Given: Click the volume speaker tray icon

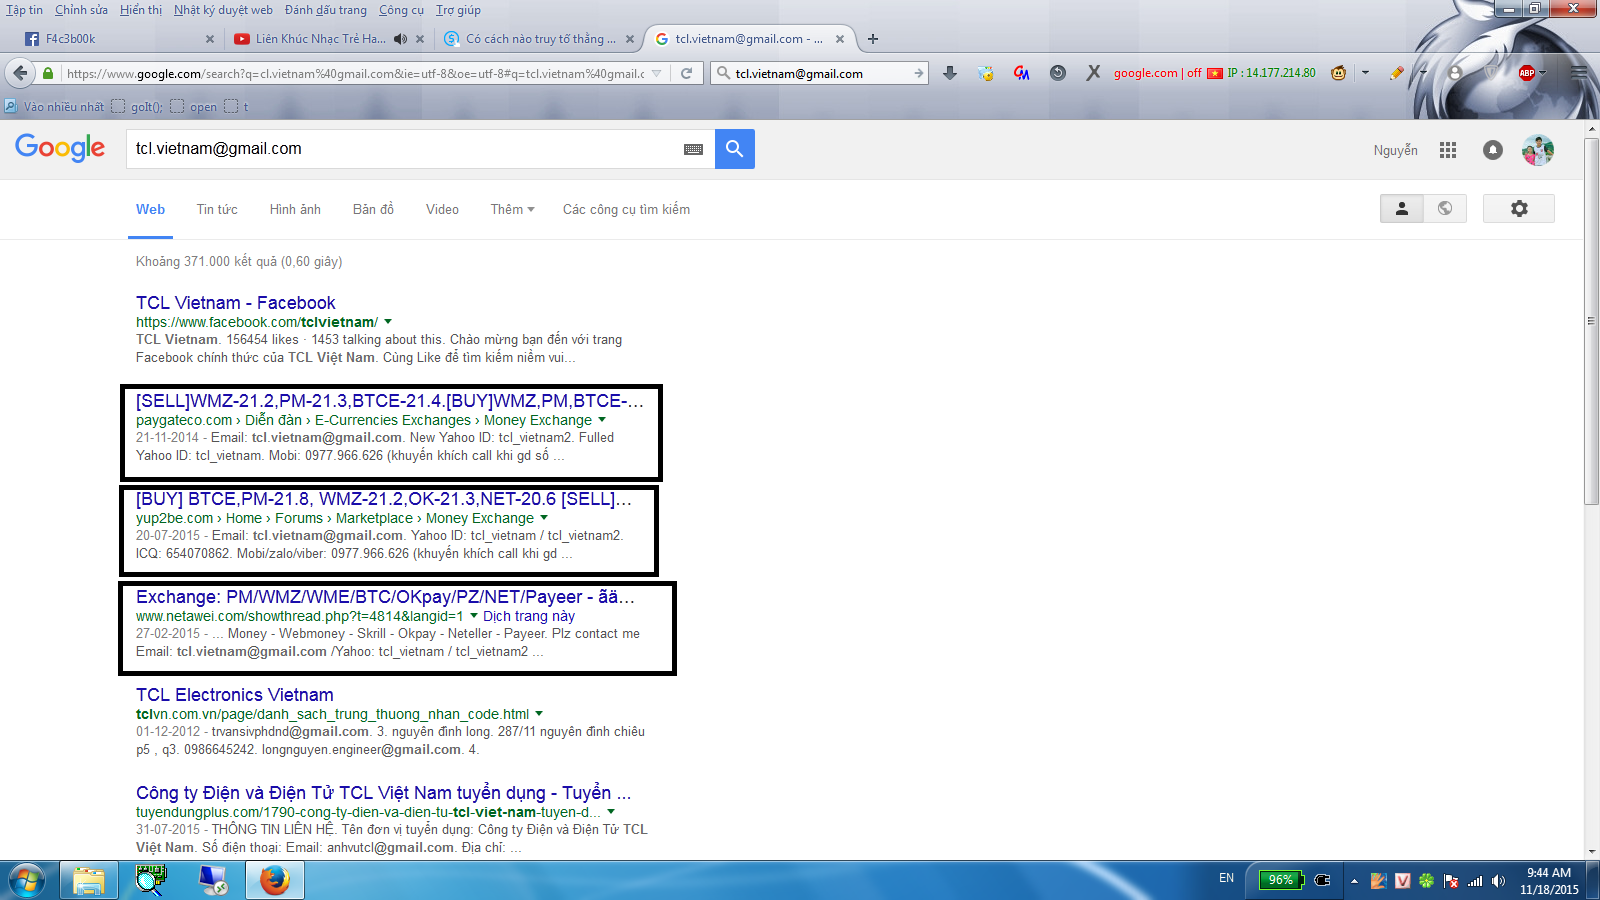Looking at the screenshot, I should click(x=1498, y=881).
